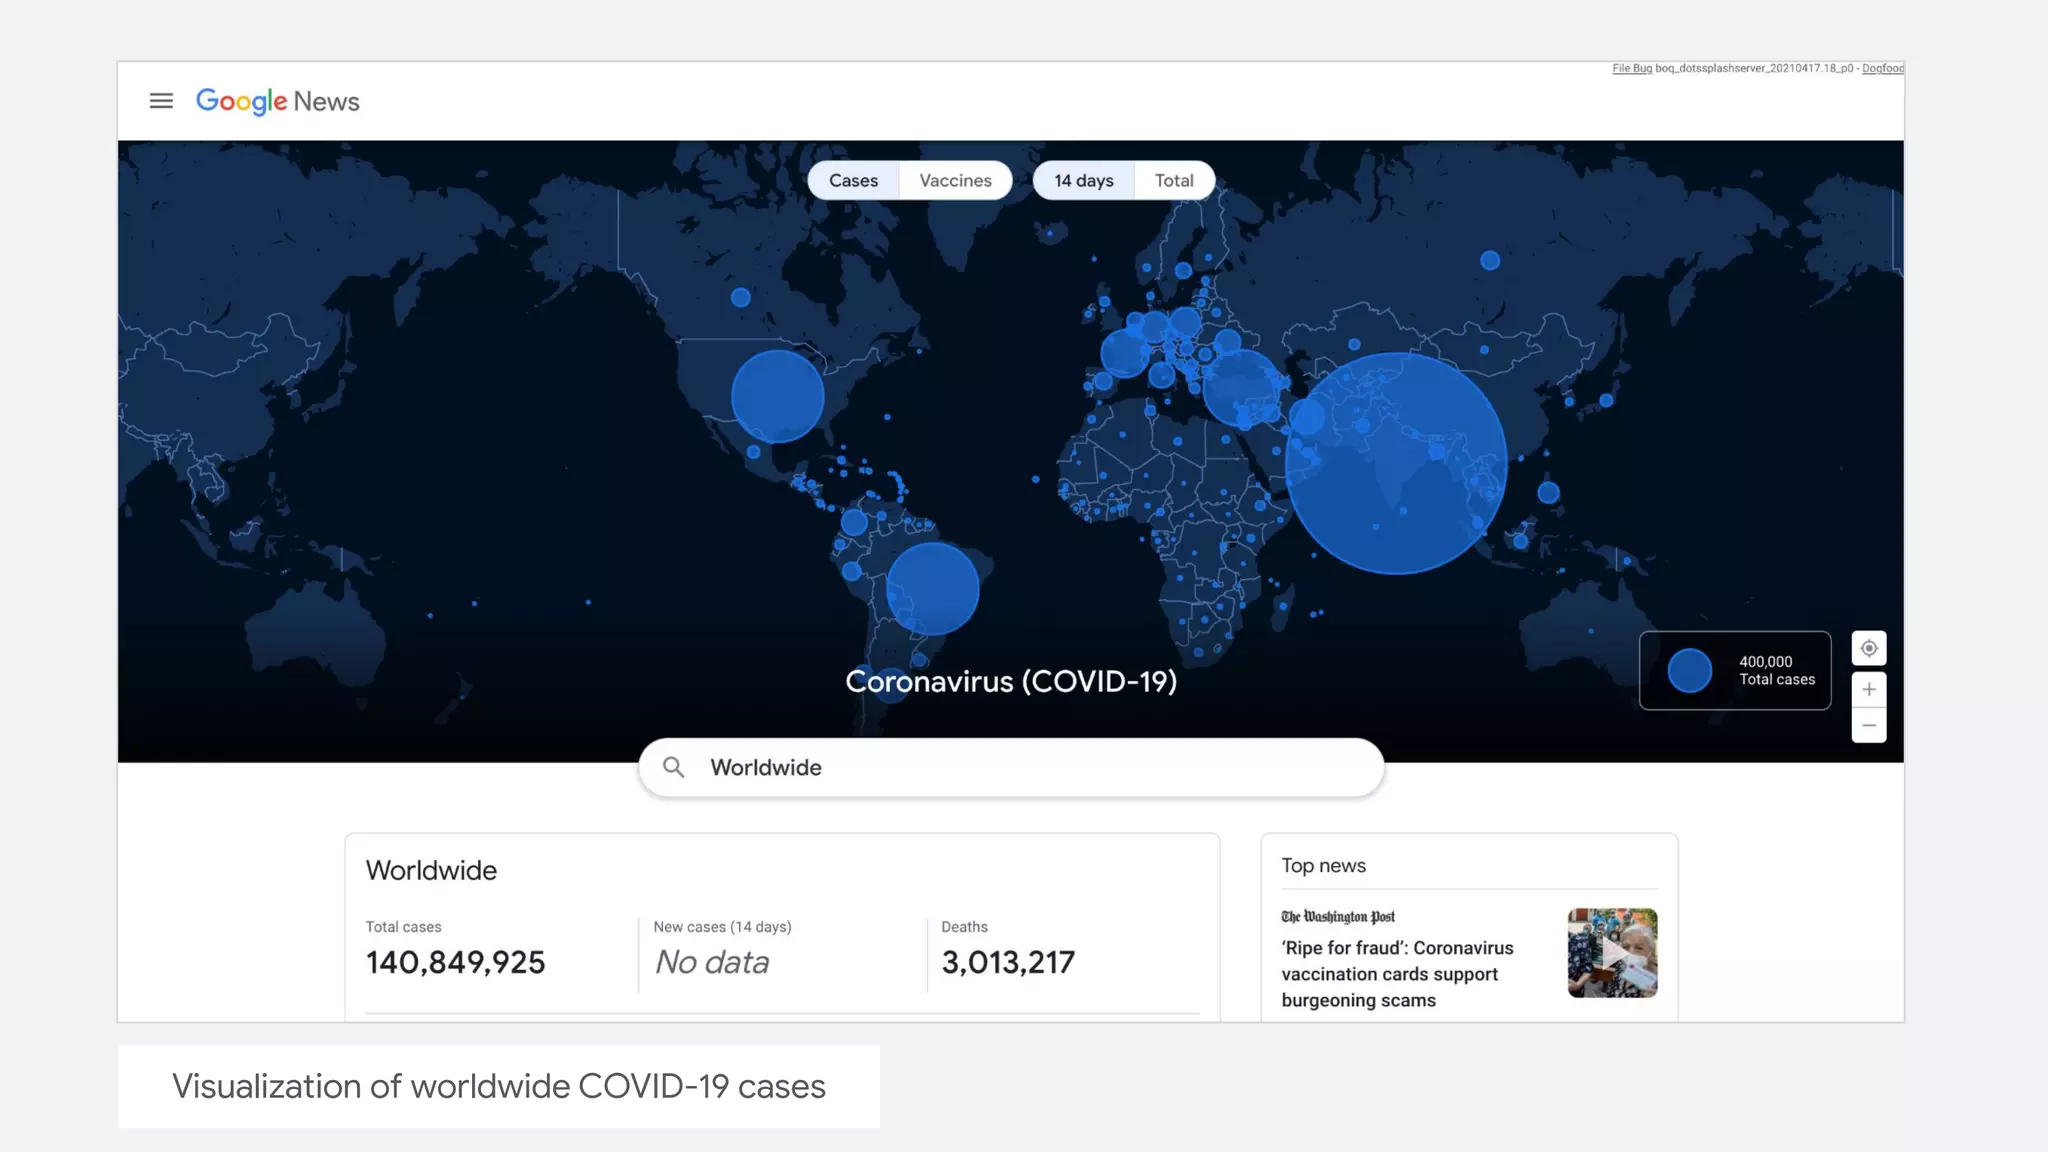2048x1152 pixels.
Task: Click the Philippines case bubble
Action: point(1548,492)
